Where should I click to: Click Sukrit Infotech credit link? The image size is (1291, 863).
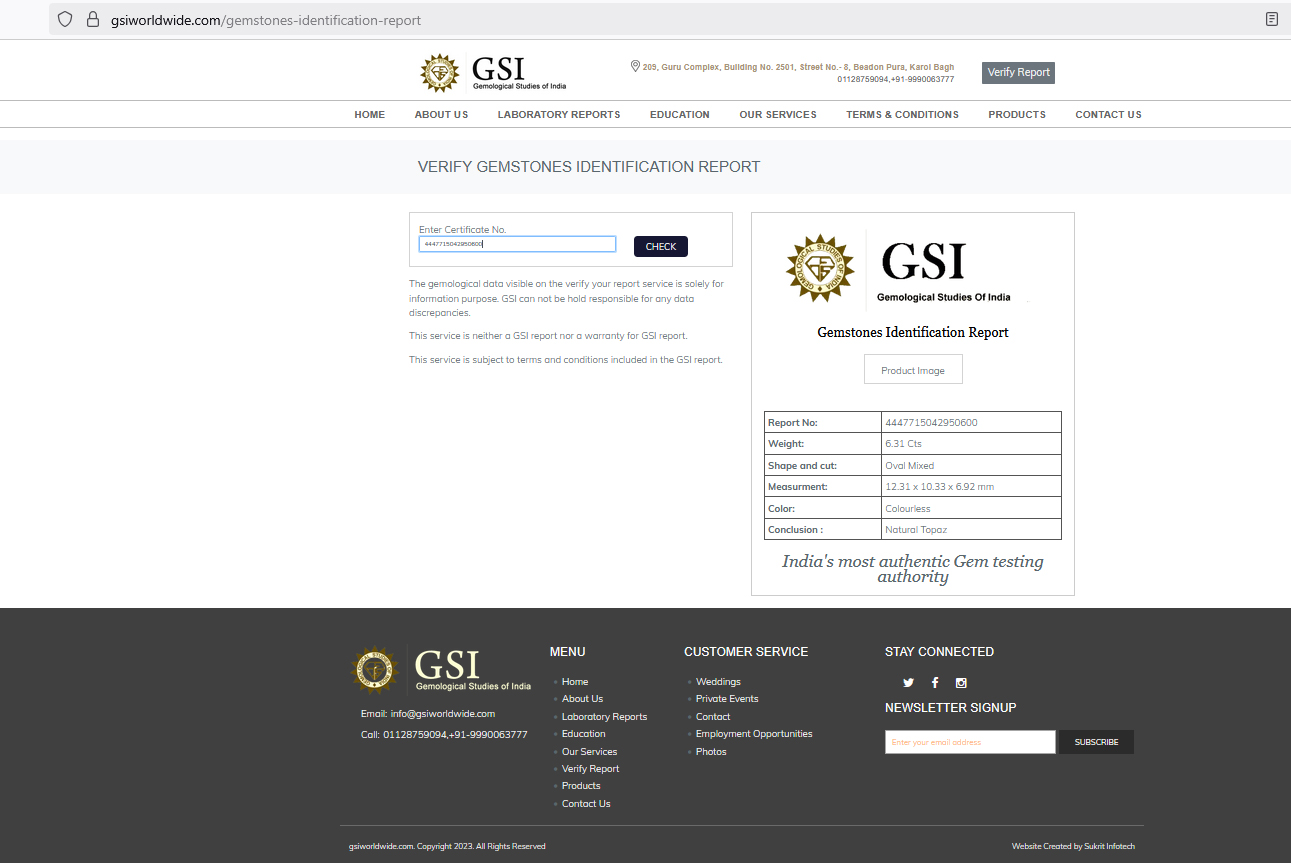click(x=1110, y=846)
